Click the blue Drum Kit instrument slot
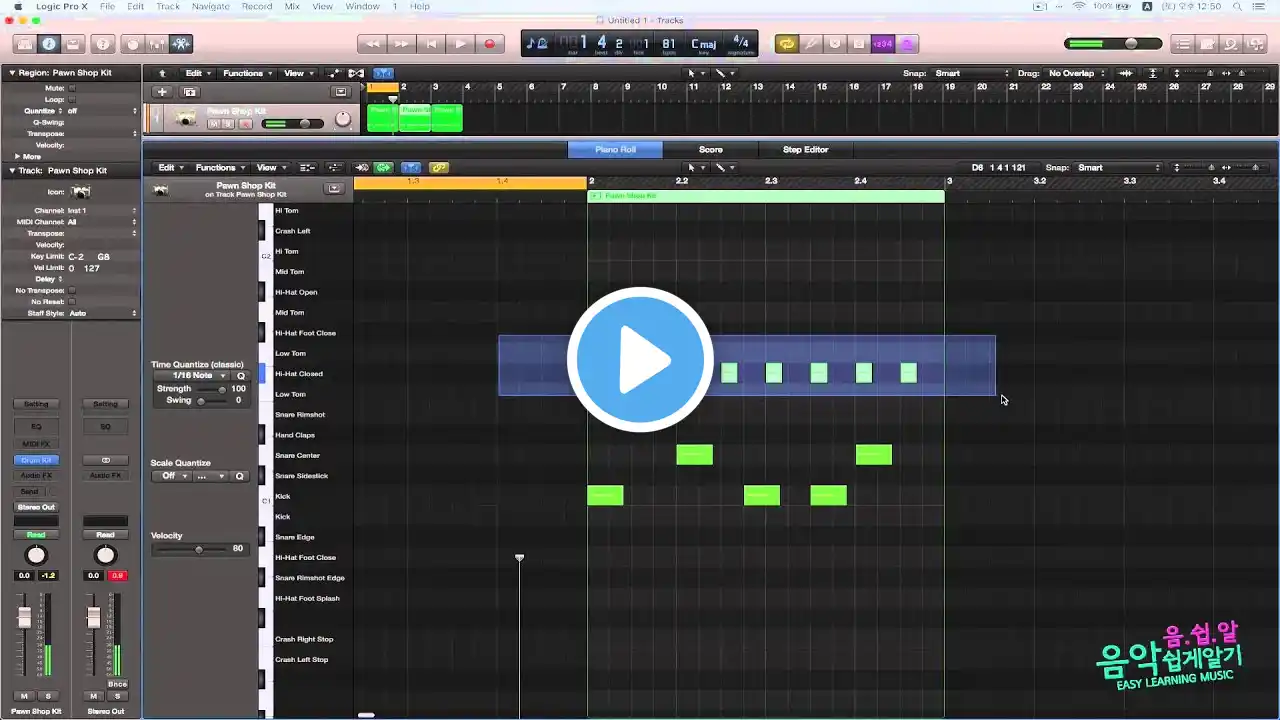 (36, 460)
